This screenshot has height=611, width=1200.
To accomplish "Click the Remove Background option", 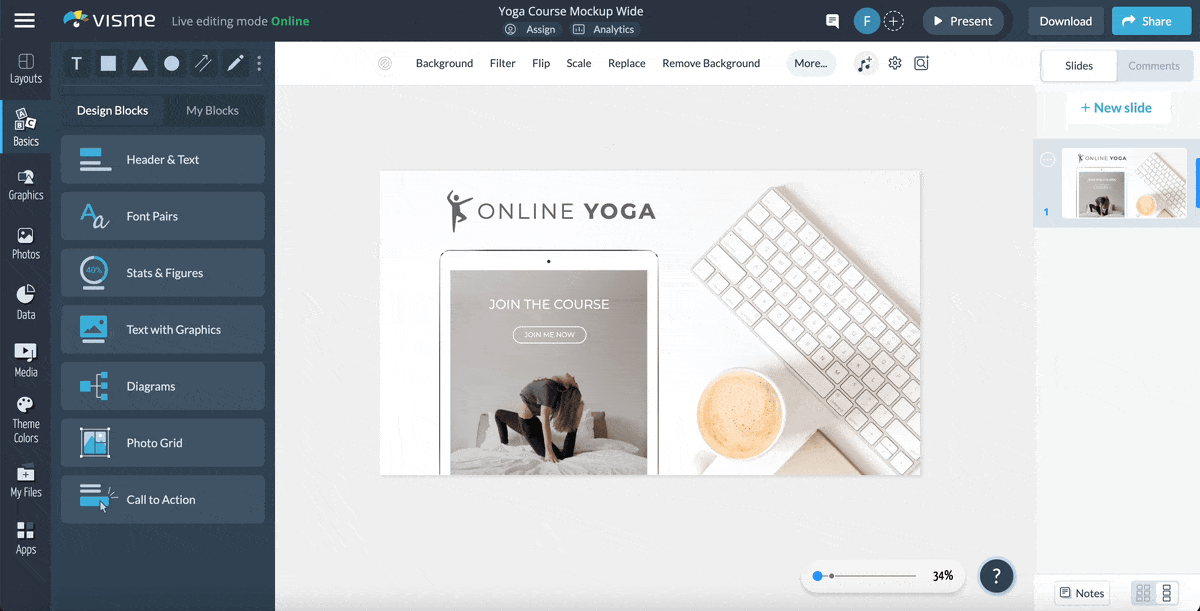I will [710, 63].
